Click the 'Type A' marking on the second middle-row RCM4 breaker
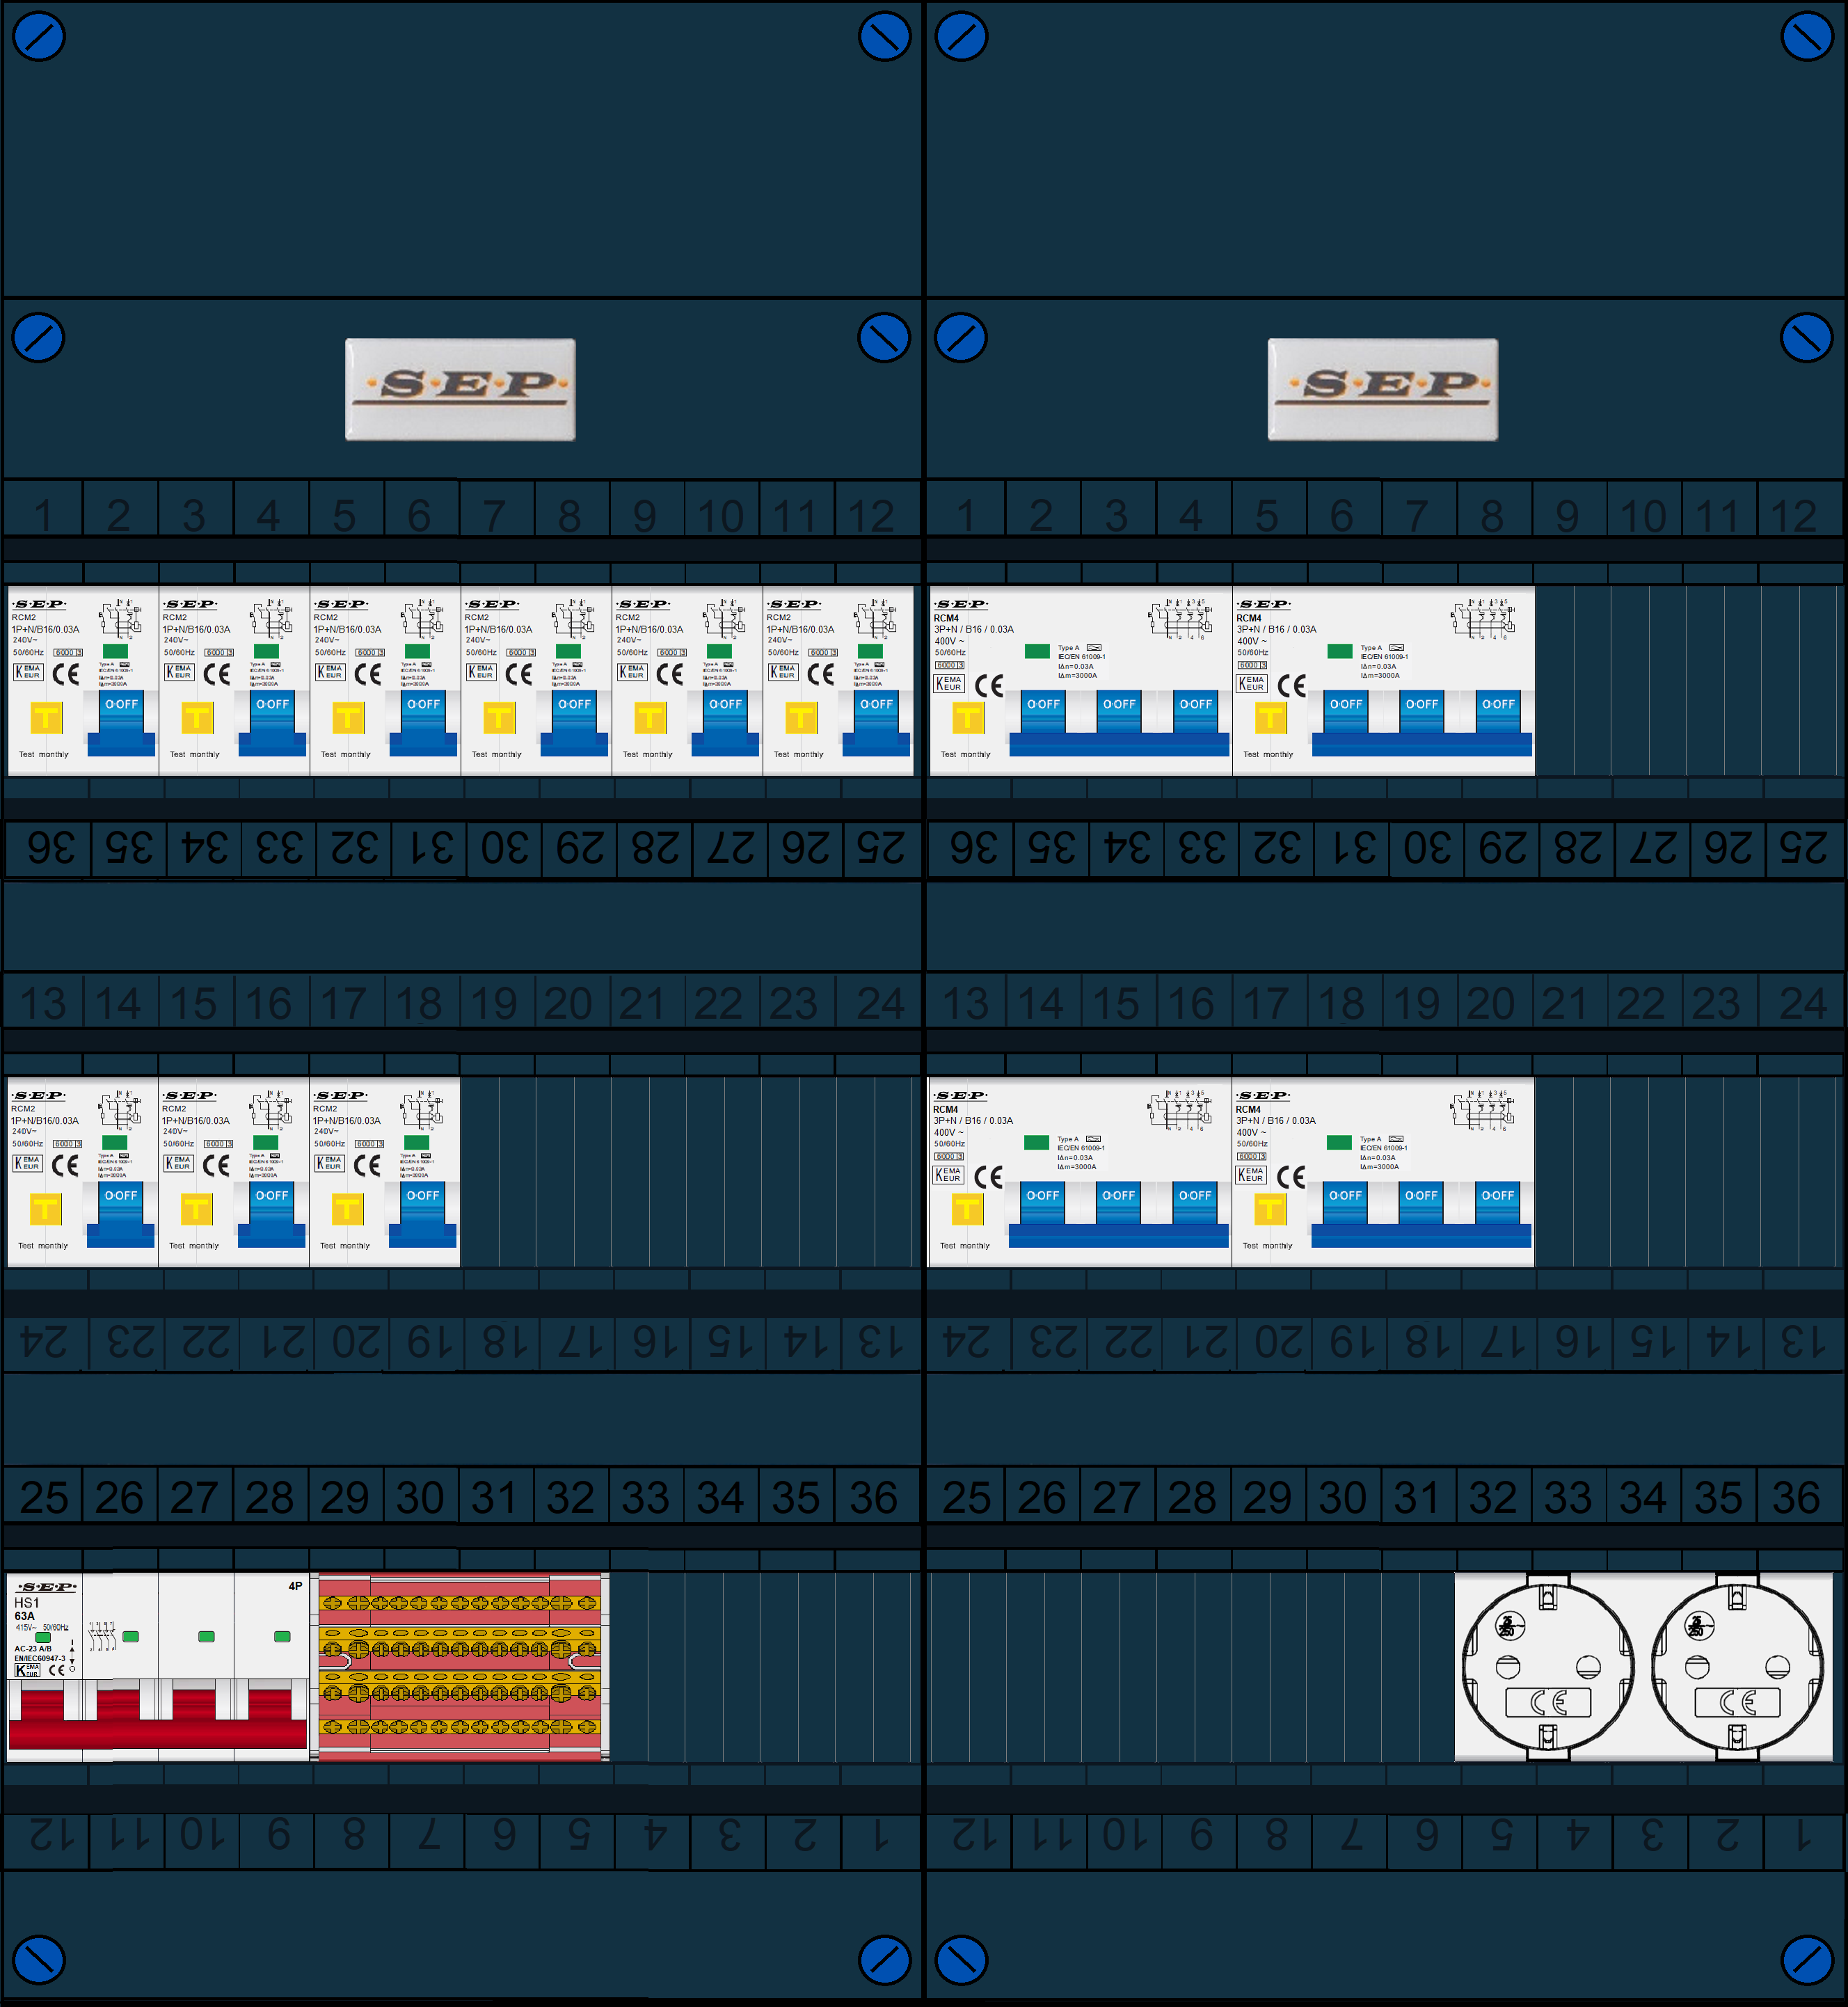This screenshot has width=1848, height=2007. coord(1370,1139)
